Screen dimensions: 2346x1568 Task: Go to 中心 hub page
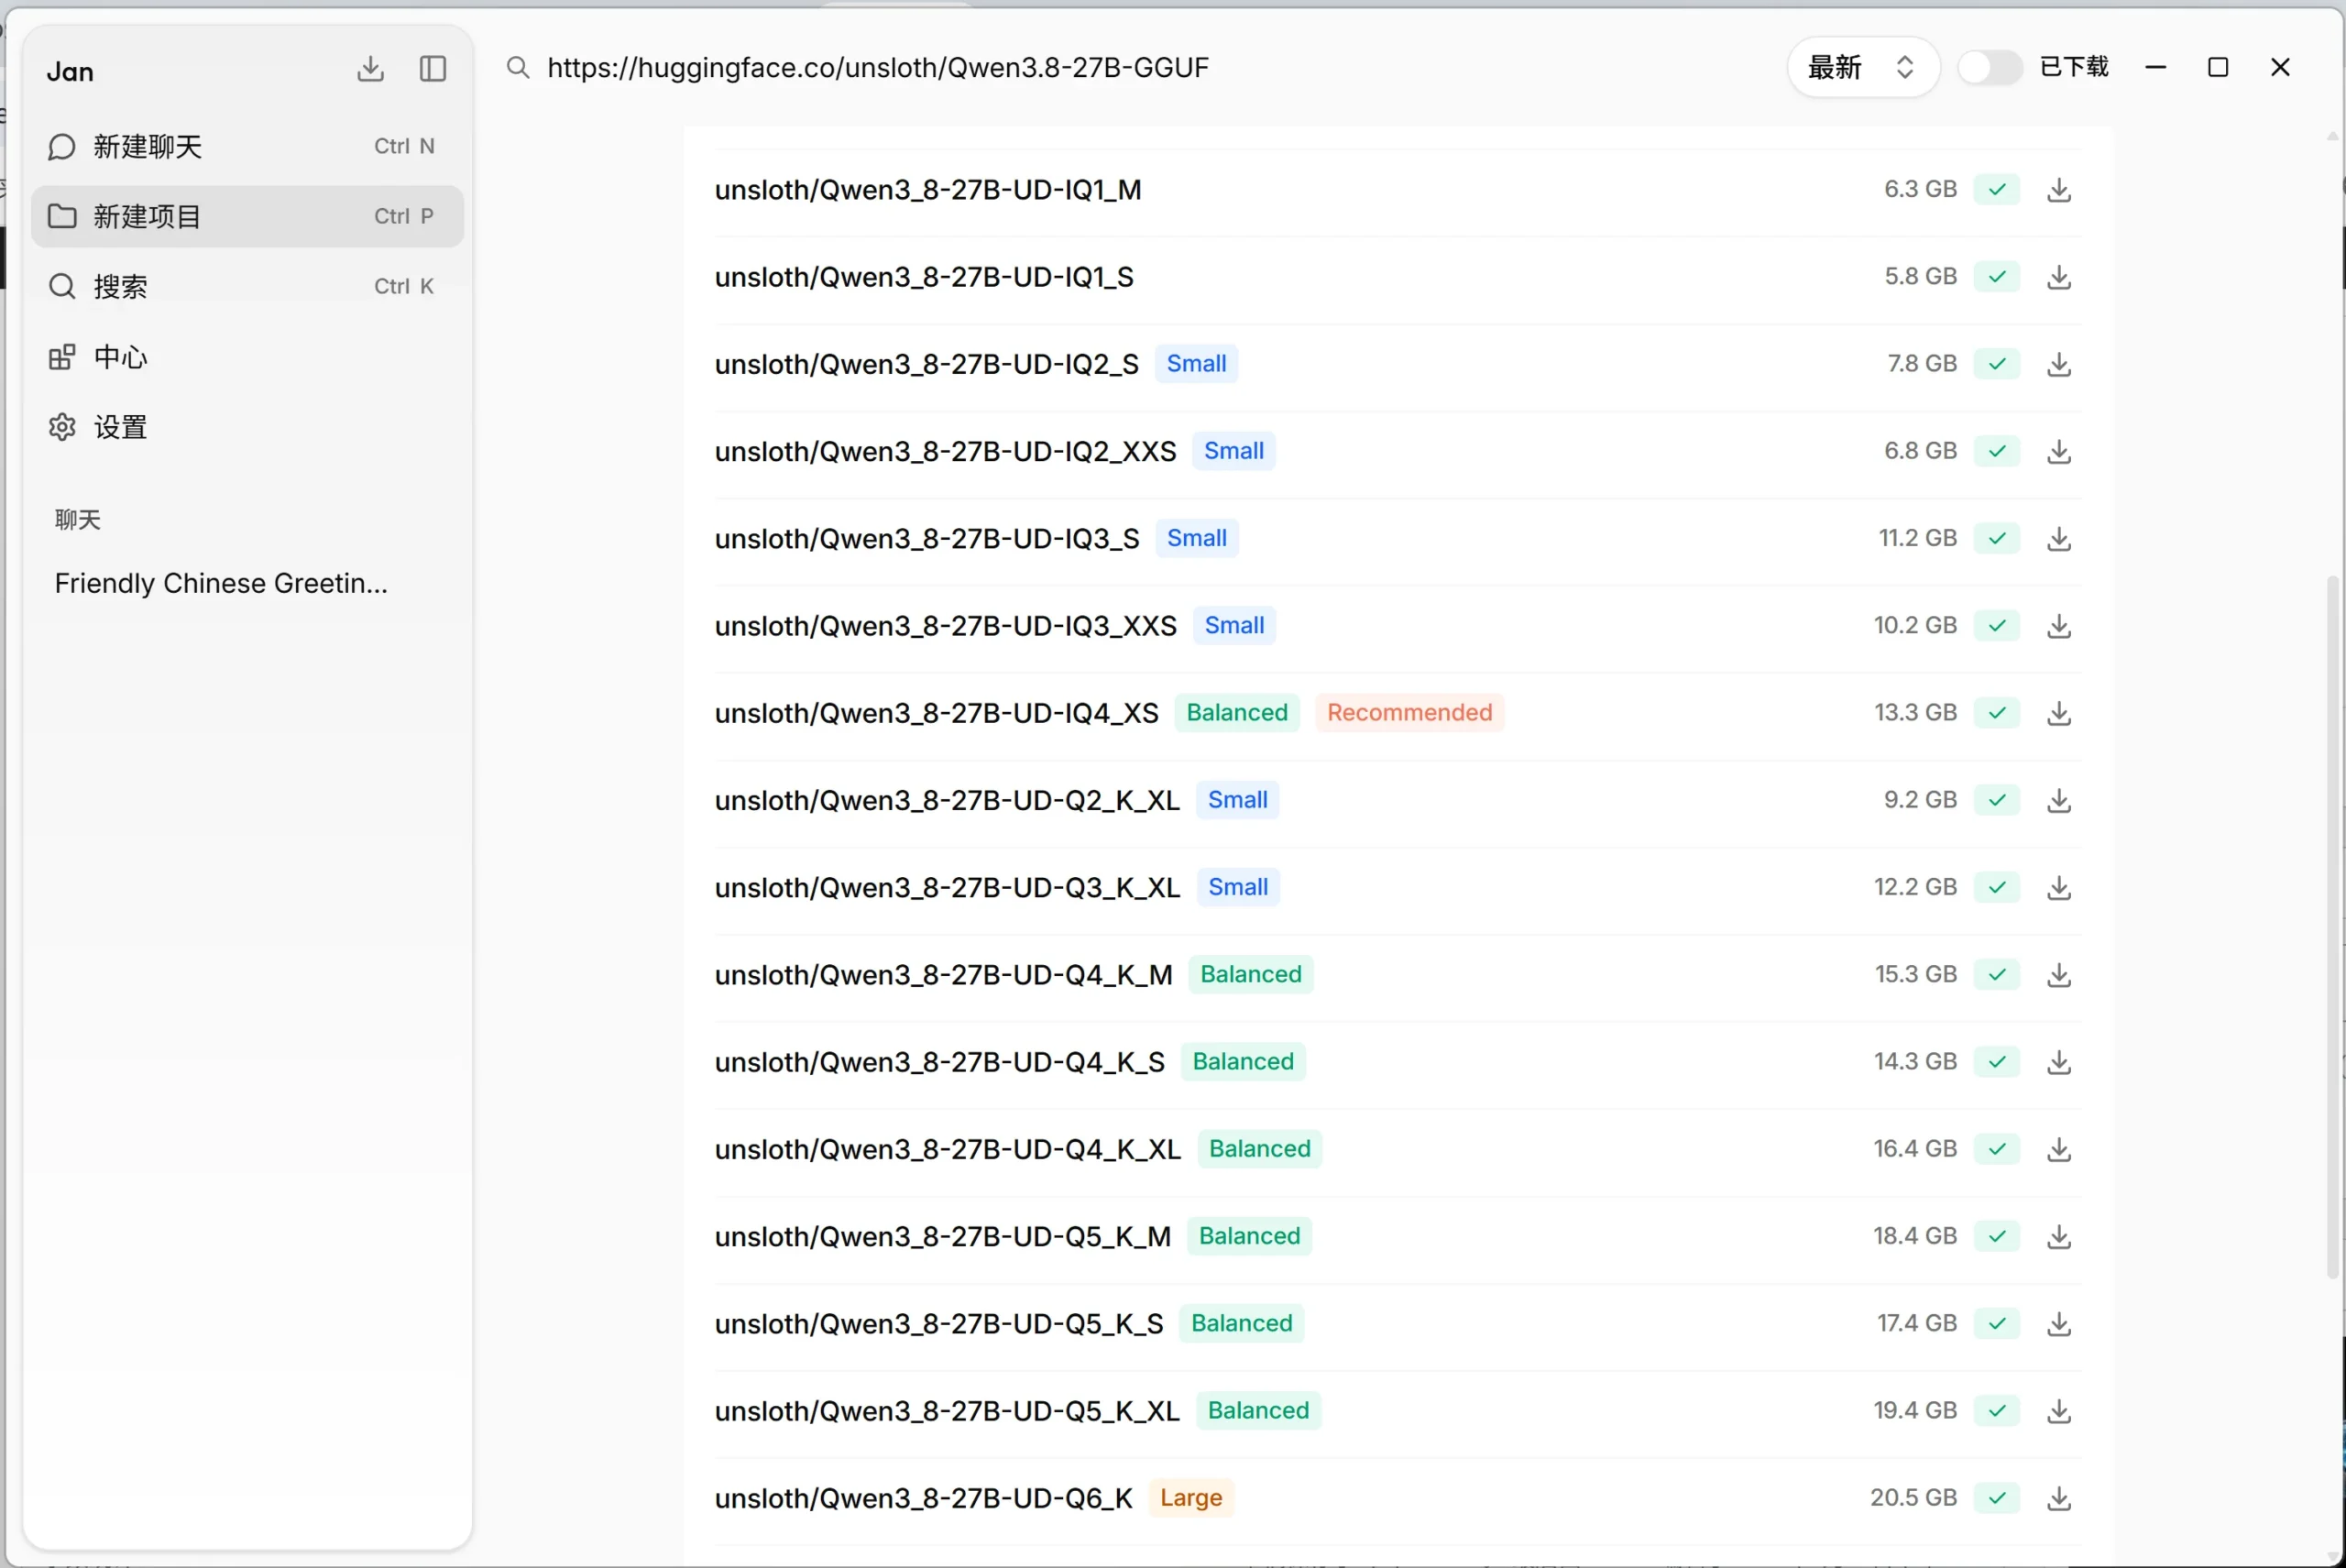coord(247,357)
